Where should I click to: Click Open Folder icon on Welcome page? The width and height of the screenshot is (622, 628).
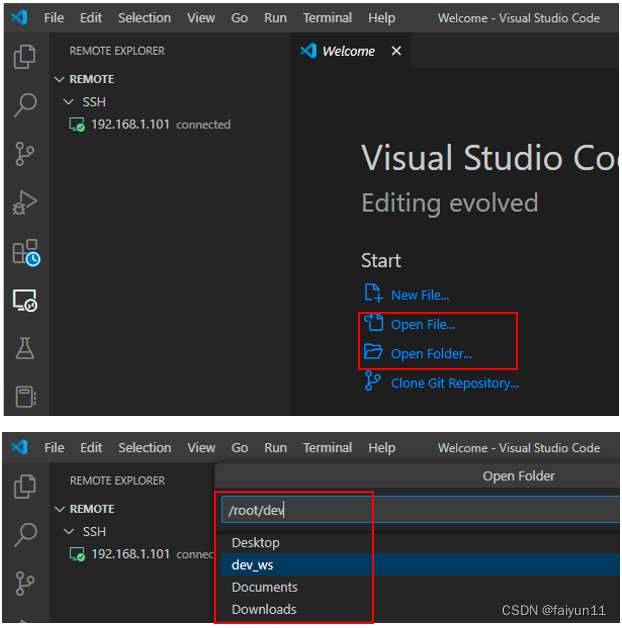[373, 352]
